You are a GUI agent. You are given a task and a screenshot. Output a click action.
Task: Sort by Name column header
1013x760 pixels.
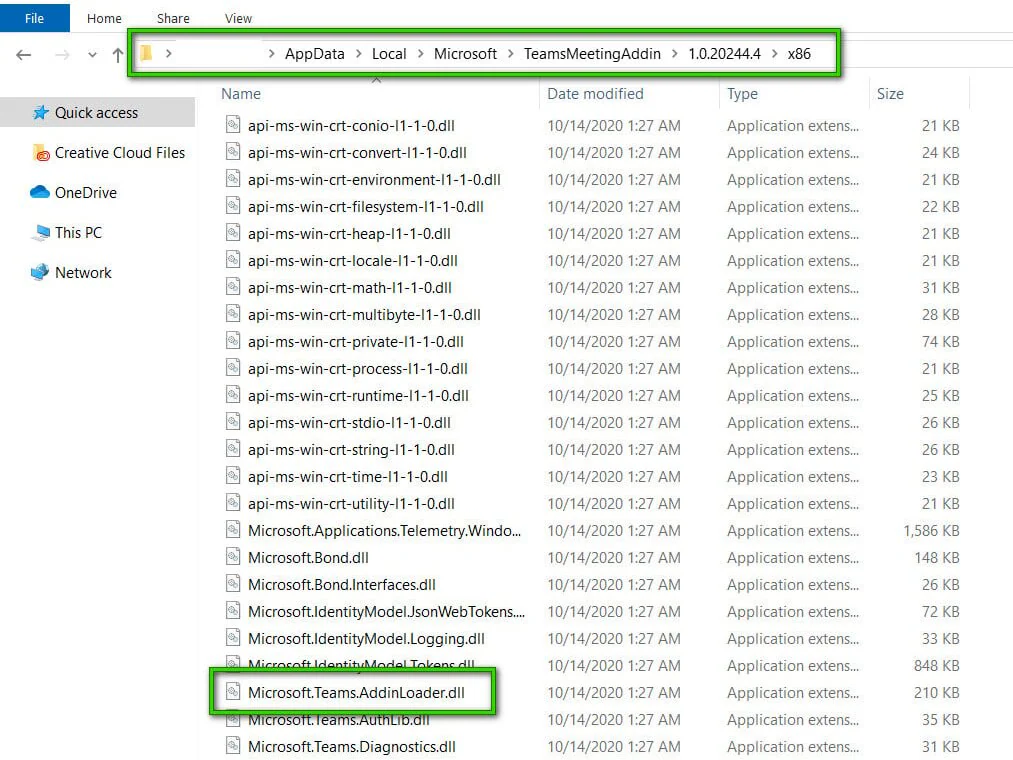241,94
